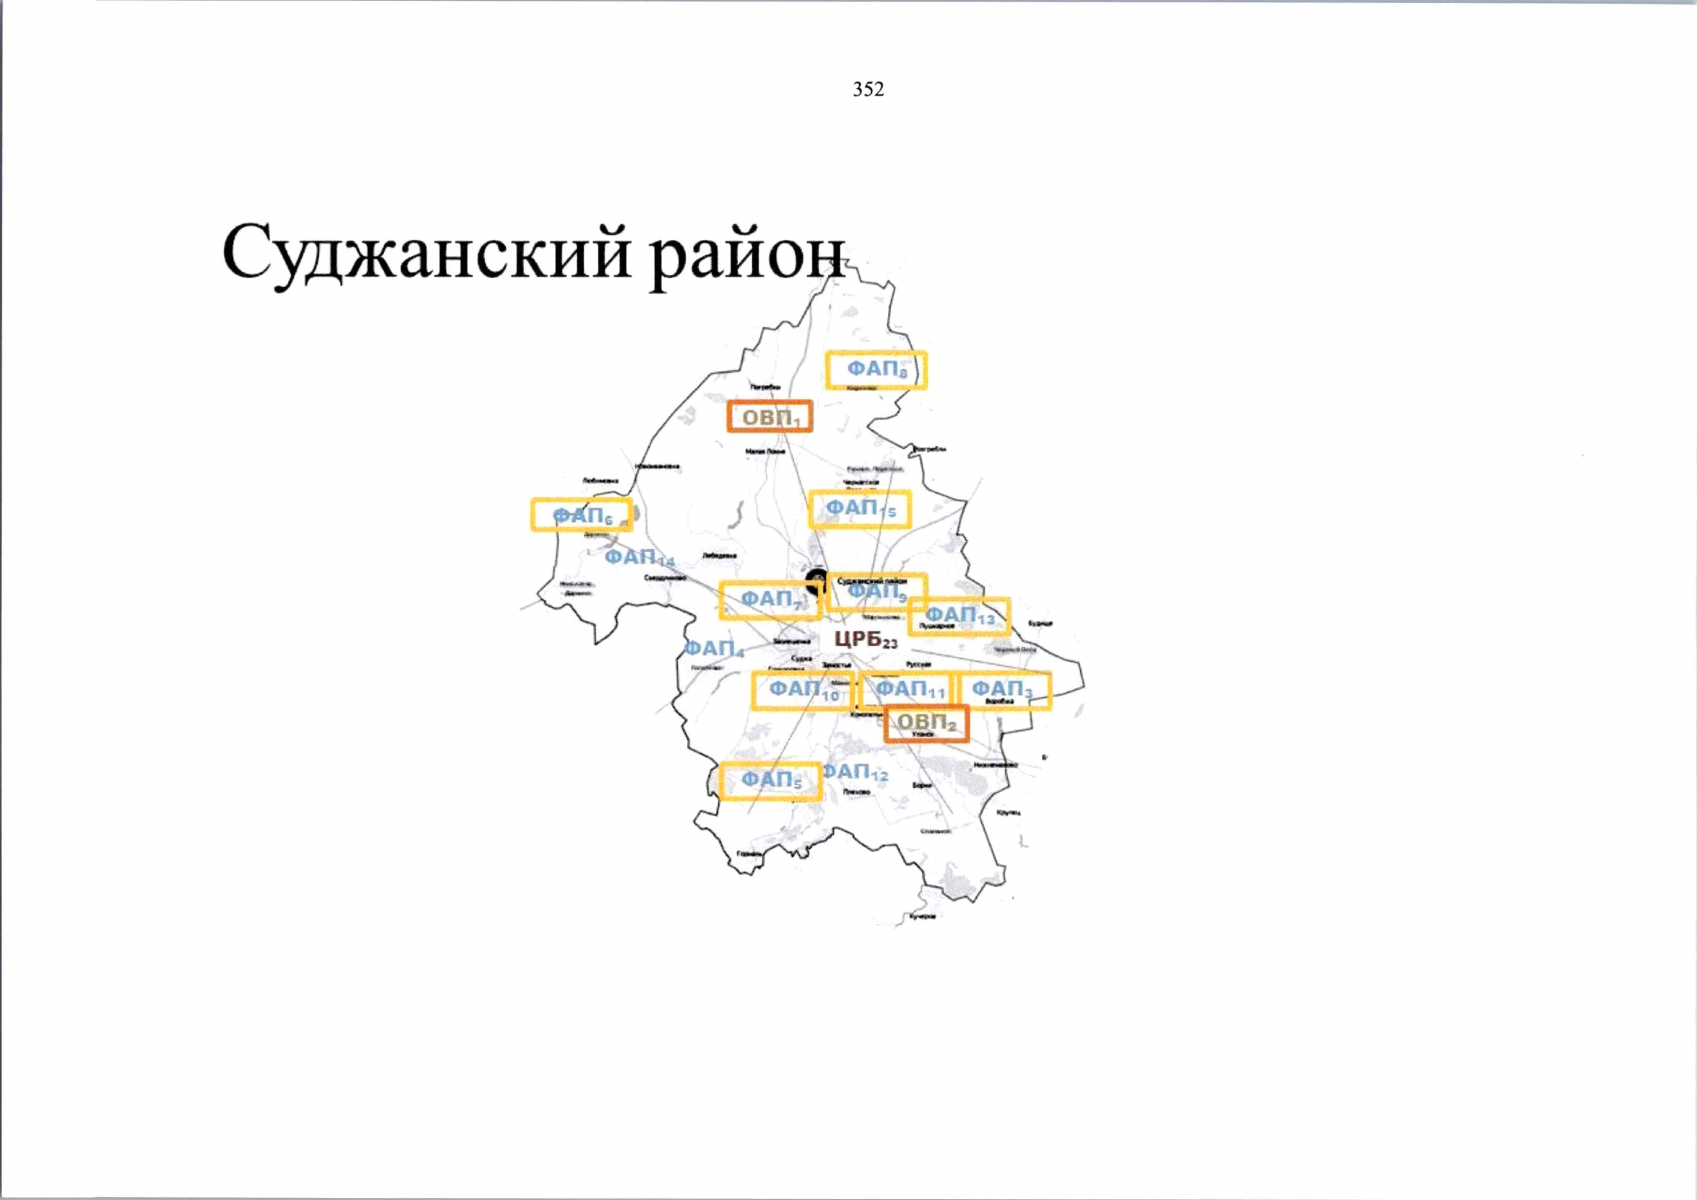Click the orange ОВП1 label box
1697x1200 pixels.
770,417
